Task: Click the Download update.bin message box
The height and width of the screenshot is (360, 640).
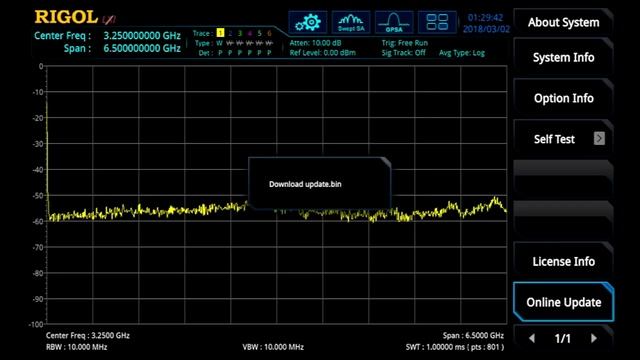Action: [320, 184]
